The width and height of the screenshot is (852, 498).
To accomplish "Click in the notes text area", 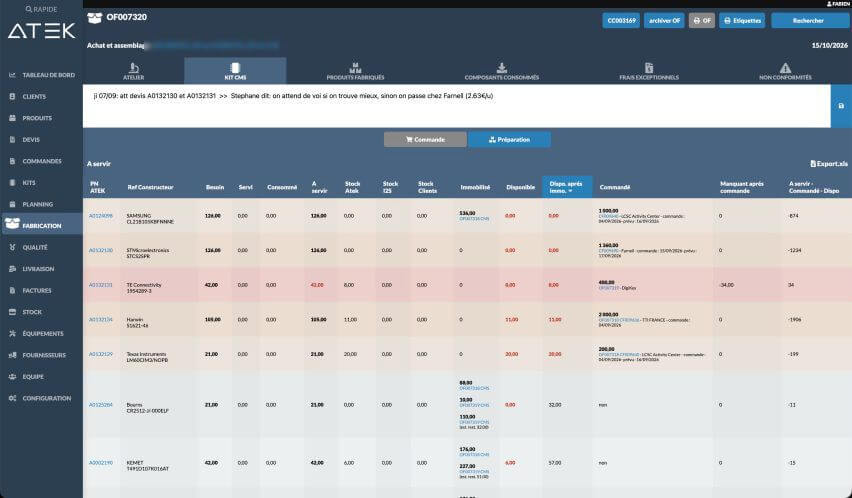I will click(456, 106).
